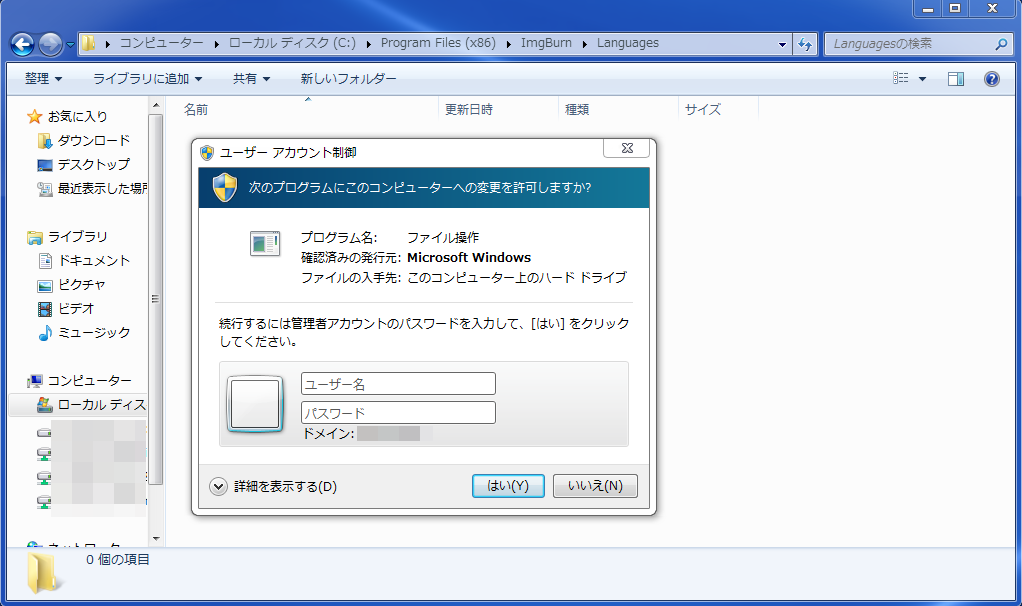Select 最近表示した場所 in the navigation pane
Viewport: 1022px width, 606px height.
[102, 188]
